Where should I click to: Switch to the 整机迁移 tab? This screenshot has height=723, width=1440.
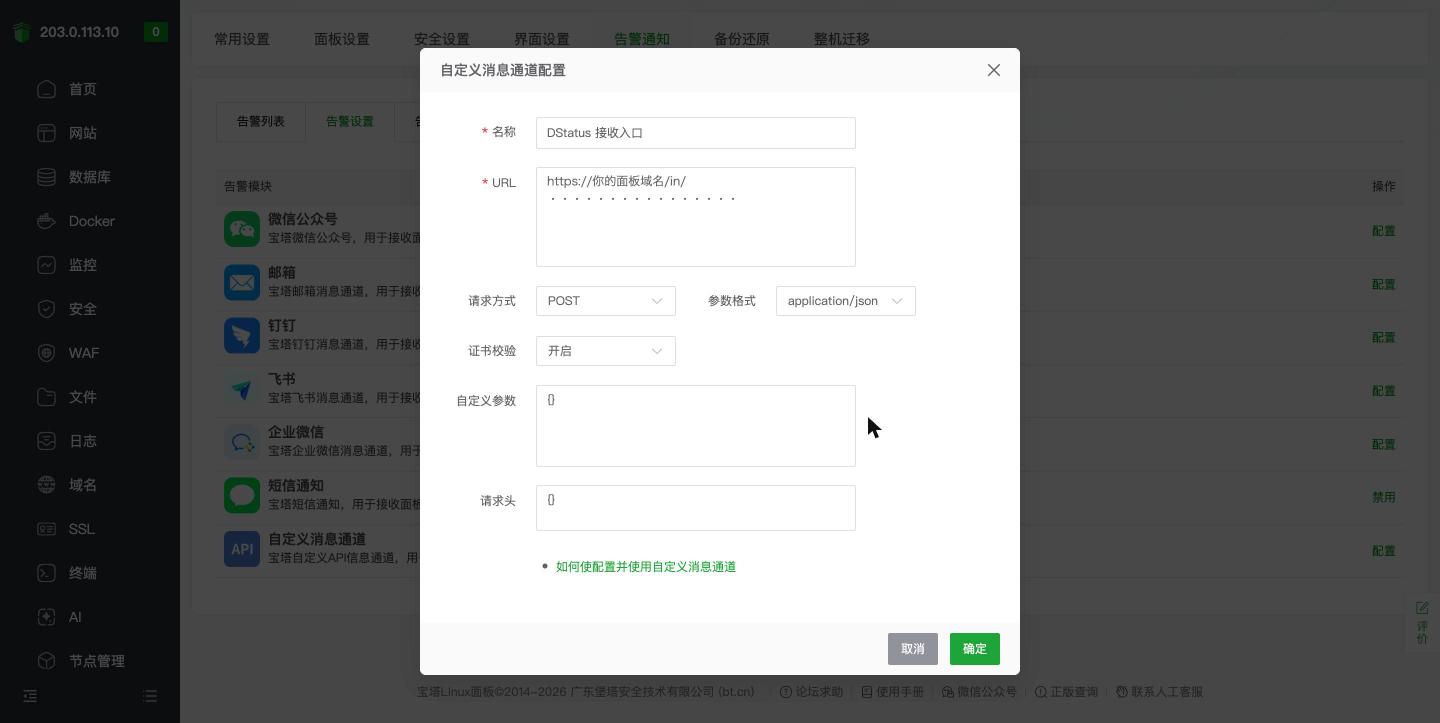[842, 39]
